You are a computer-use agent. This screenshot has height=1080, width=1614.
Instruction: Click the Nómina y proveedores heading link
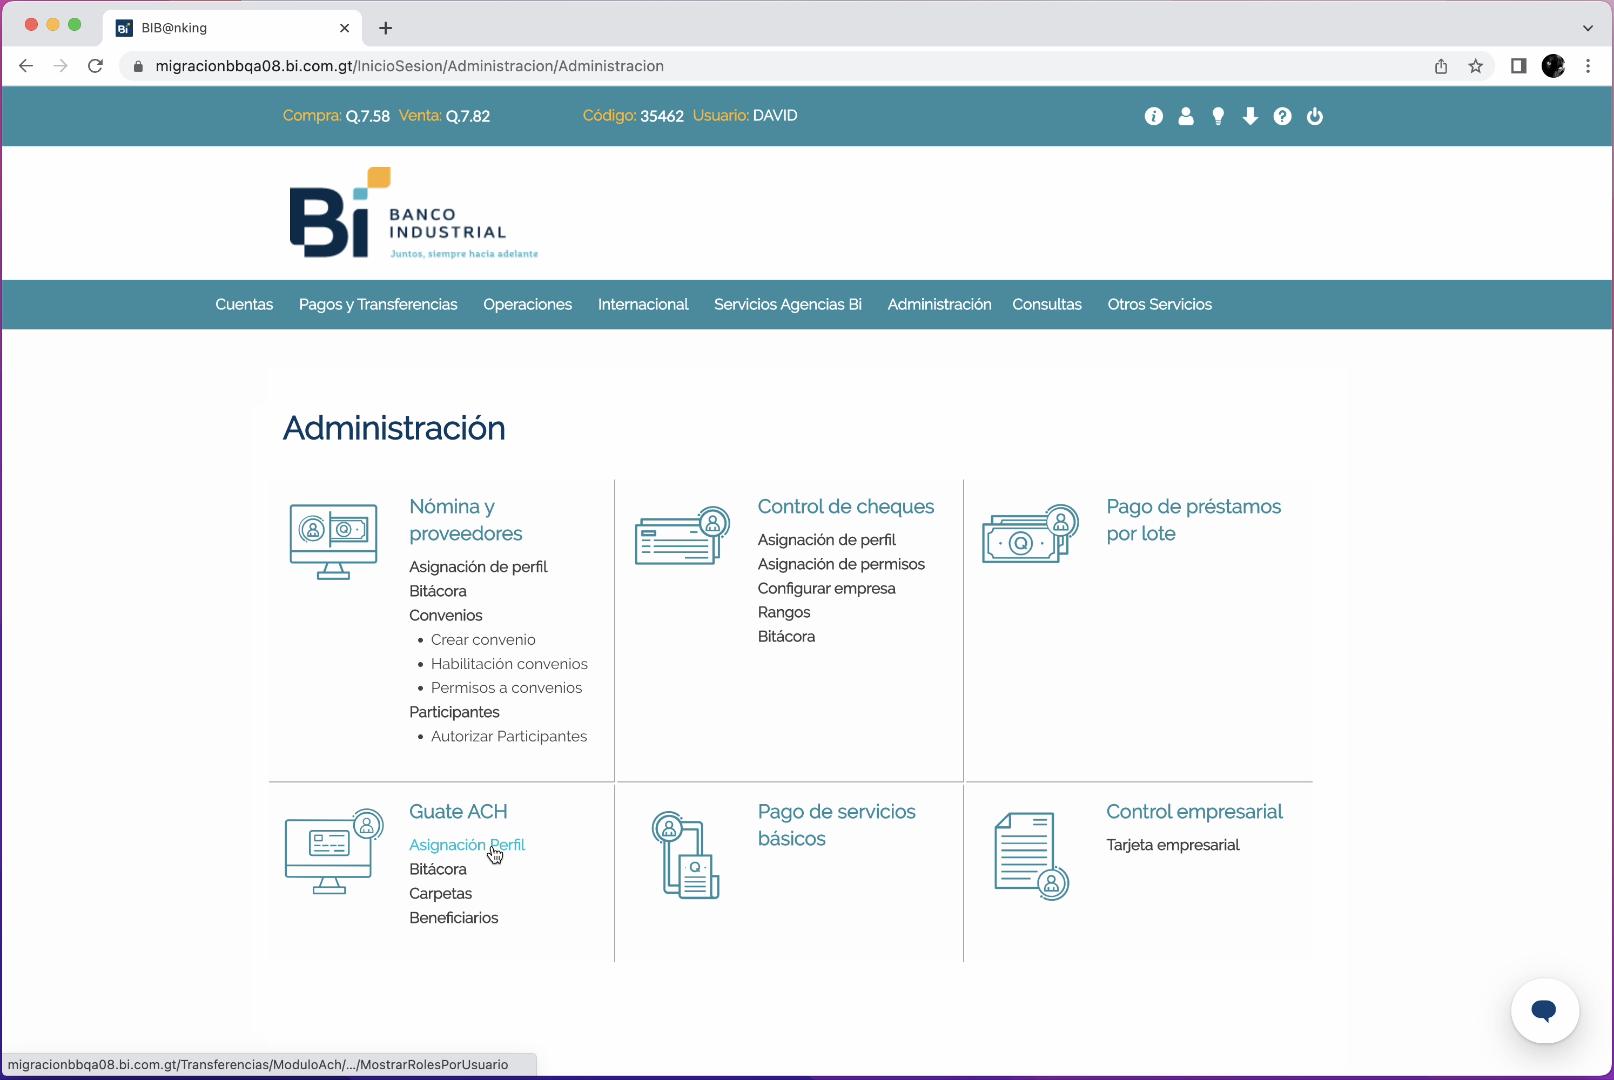[x=466, y=520]
